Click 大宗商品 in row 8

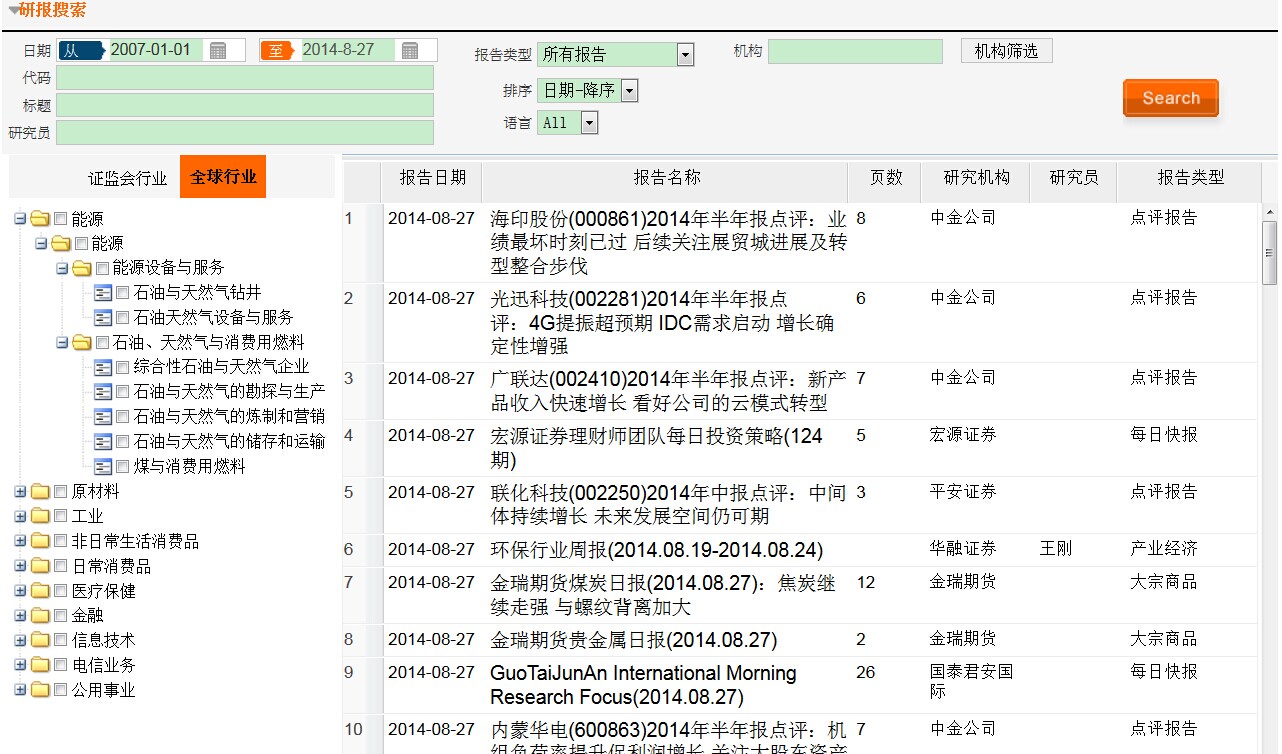point(1163,639)
